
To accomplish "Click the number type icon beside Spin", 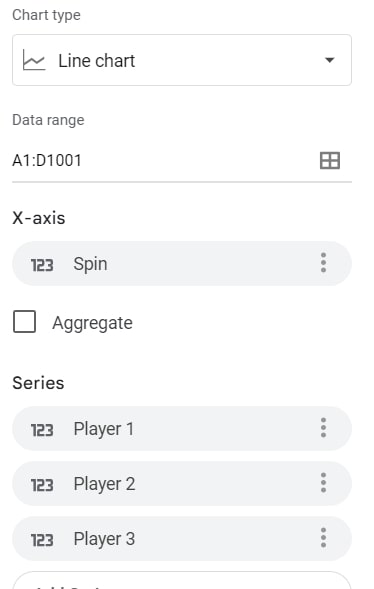I will 42,265.
